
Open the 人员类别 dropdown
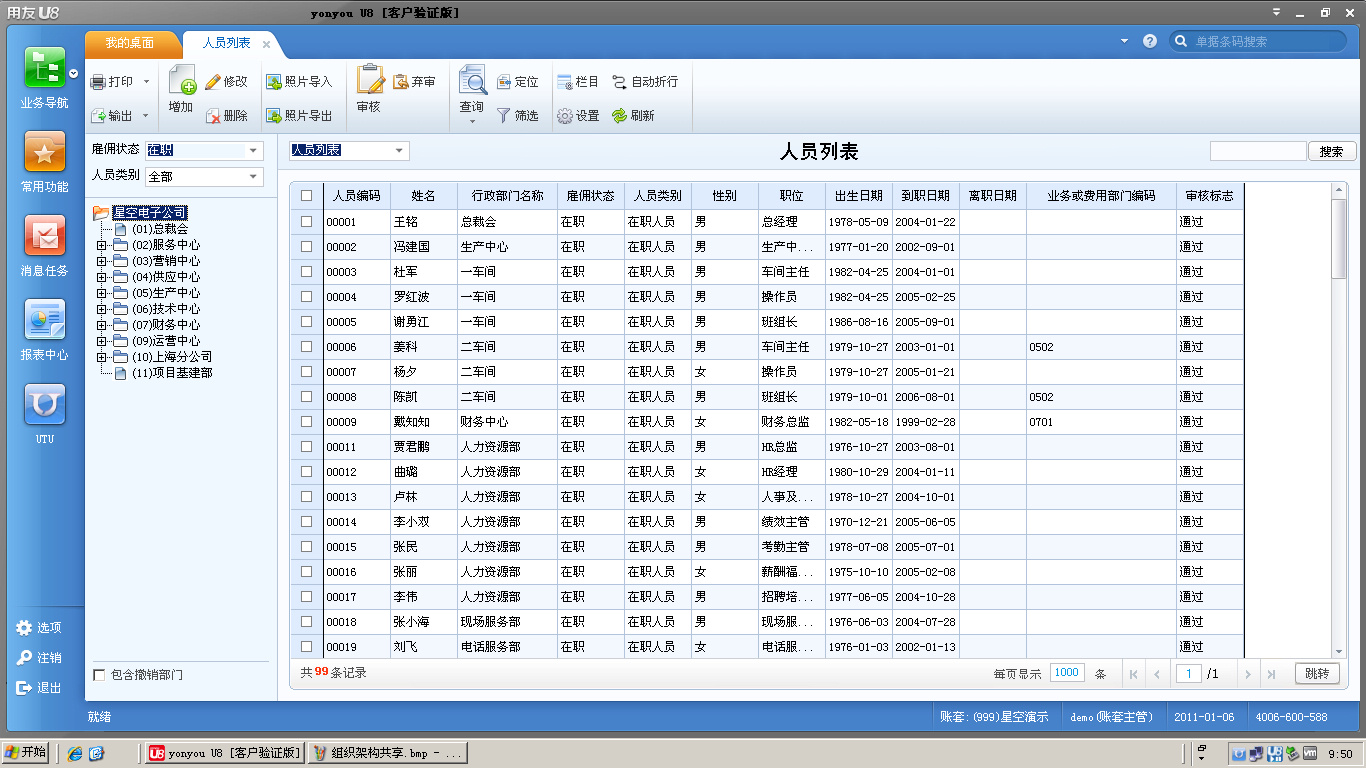coord(253,177)
